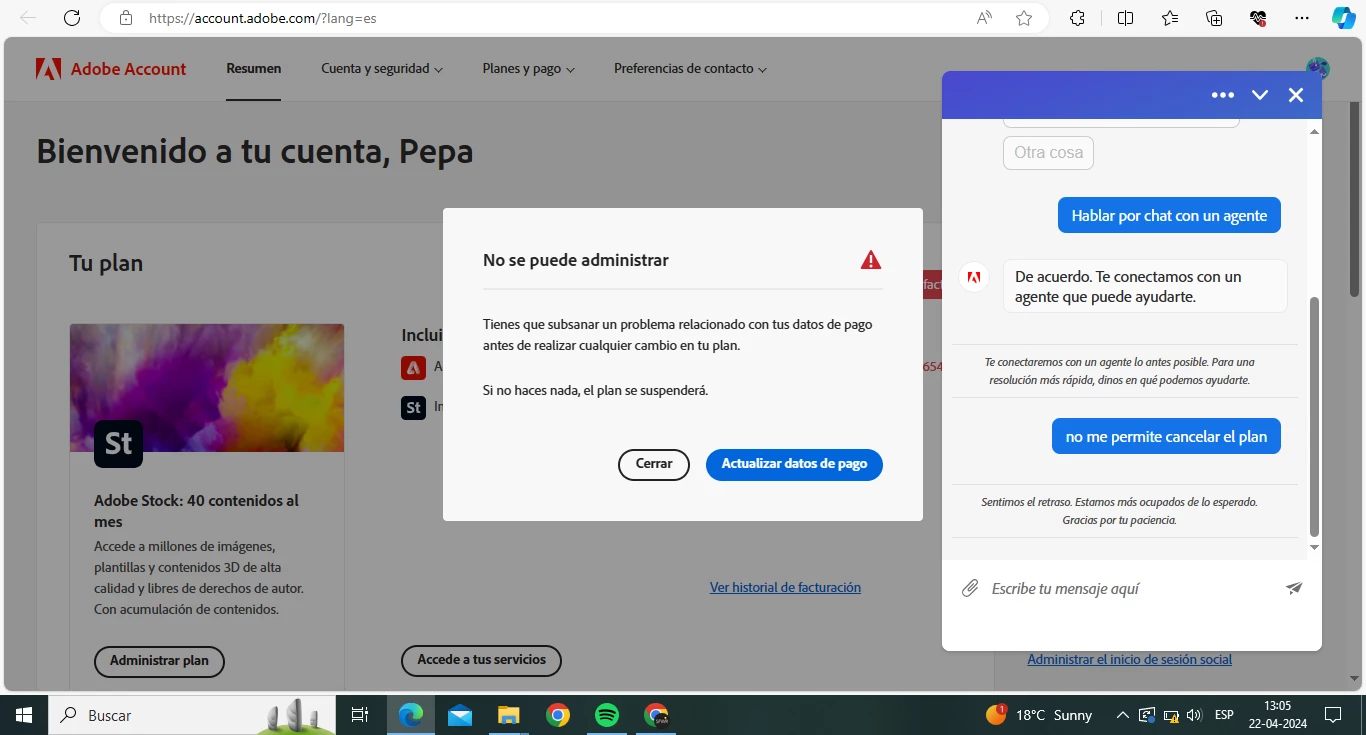This screenshot has width=1366, height=735.
Task: Click the browser back arrow
Action: click(x=28, y=18)
